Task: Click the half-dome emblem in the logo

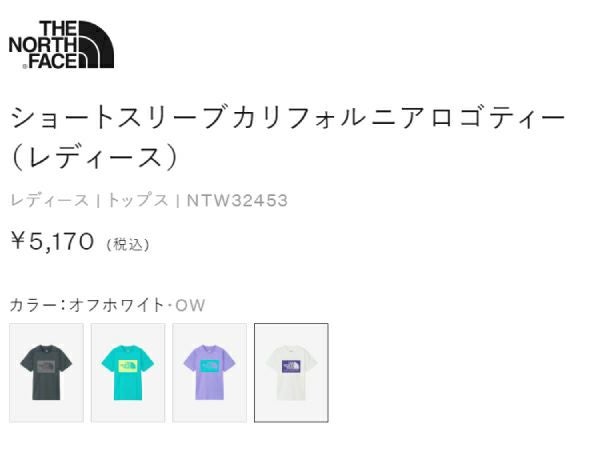Action: click(96, 45)
